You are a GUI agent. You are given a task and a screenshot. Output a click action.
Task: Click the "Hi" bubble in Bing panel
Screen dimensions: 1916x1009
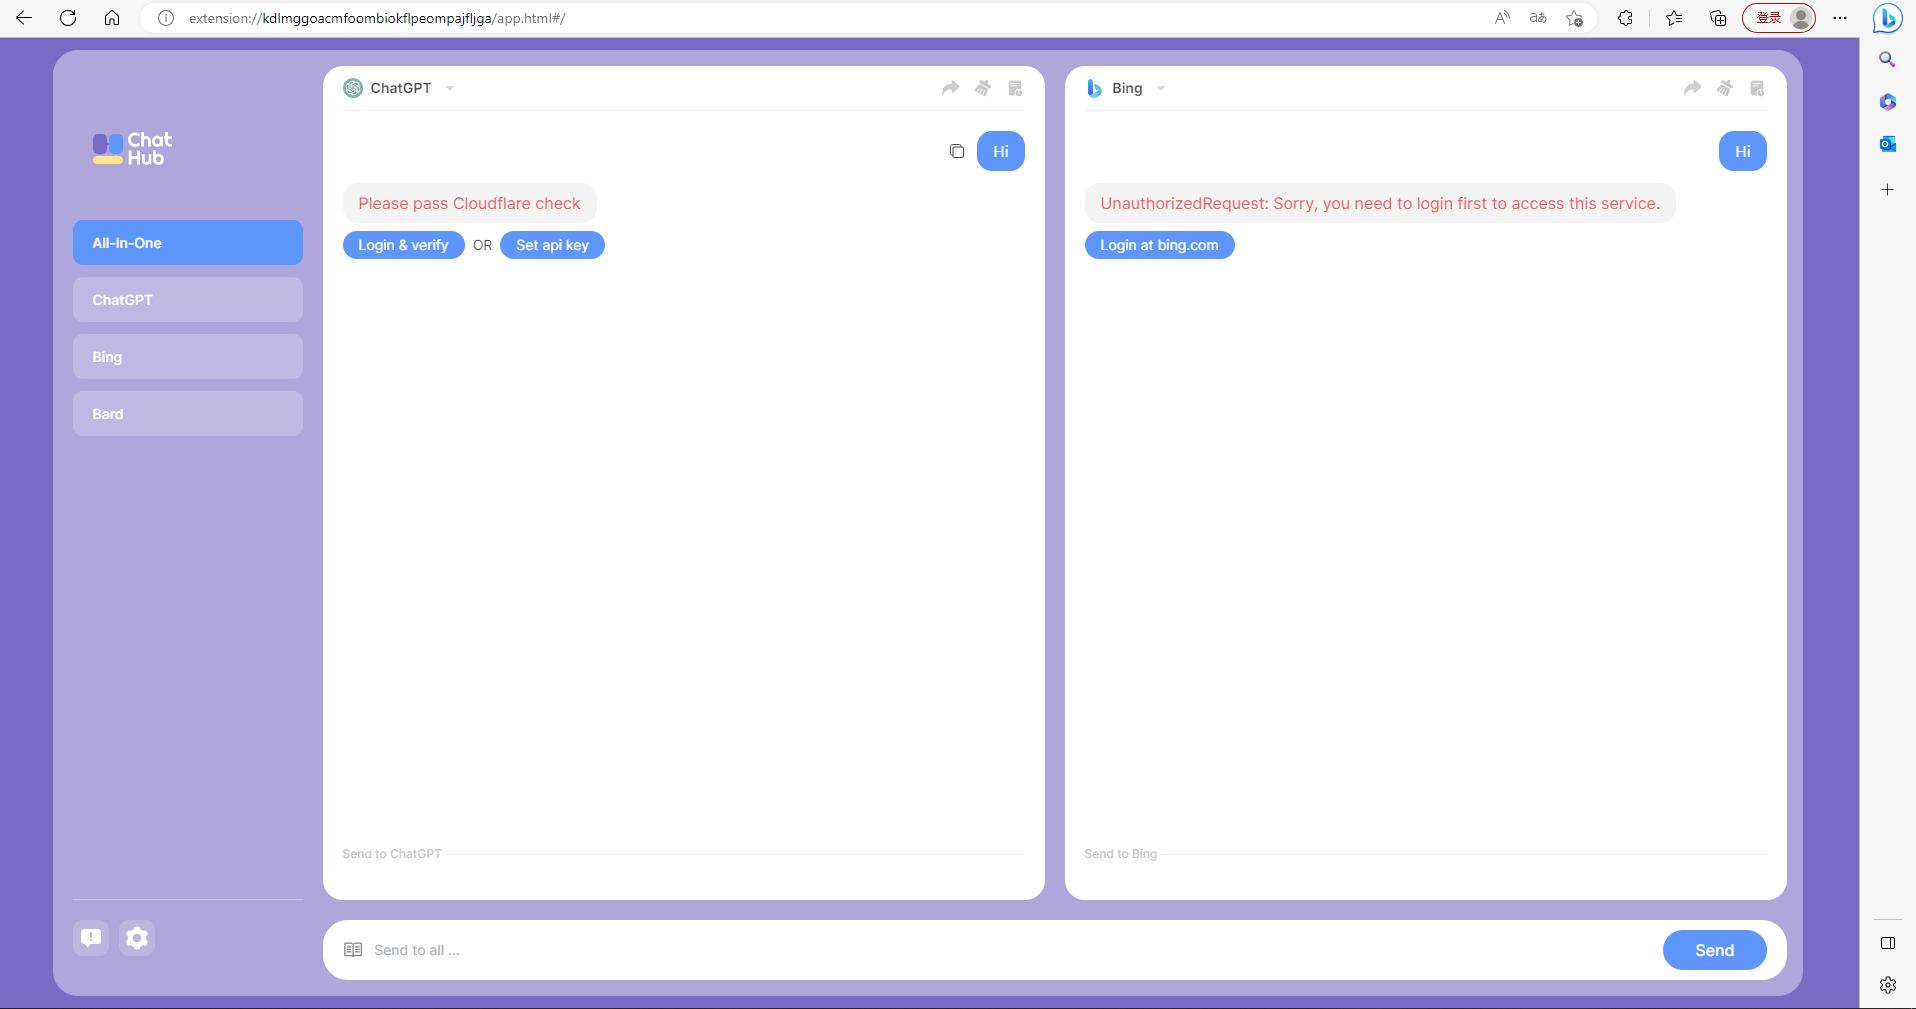pyautogui.click(x=1742, y=151)
